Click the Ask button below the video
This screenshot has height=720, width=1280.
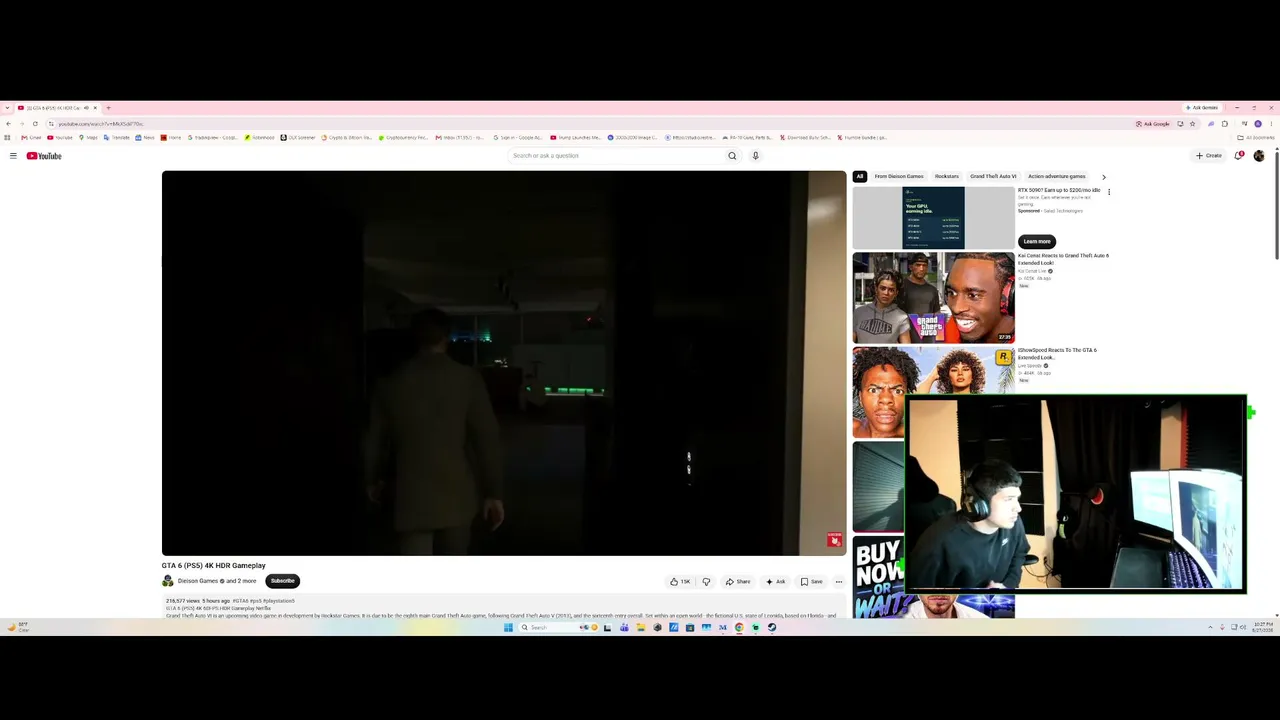[x=776, y=581]
